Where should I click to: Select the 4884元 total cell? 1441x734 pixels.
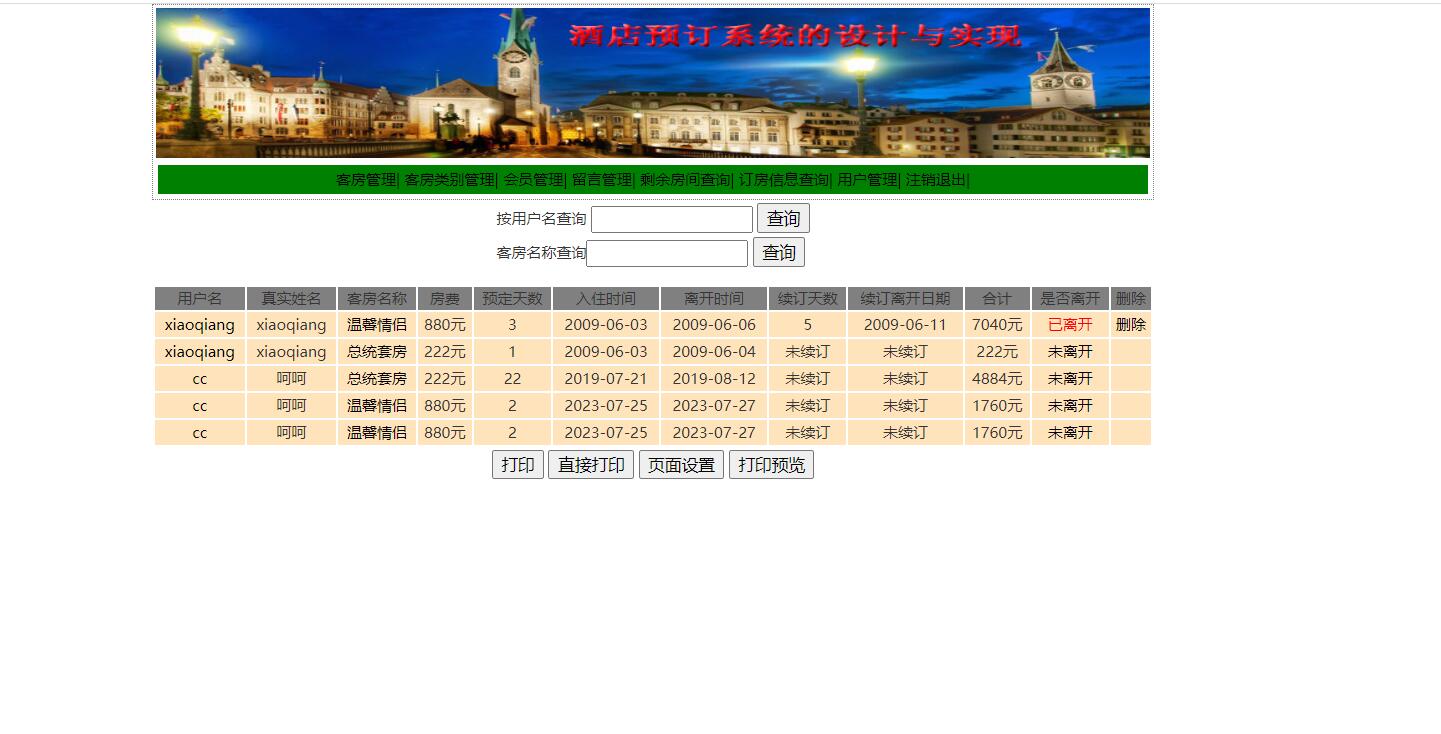tap(997, 379)
